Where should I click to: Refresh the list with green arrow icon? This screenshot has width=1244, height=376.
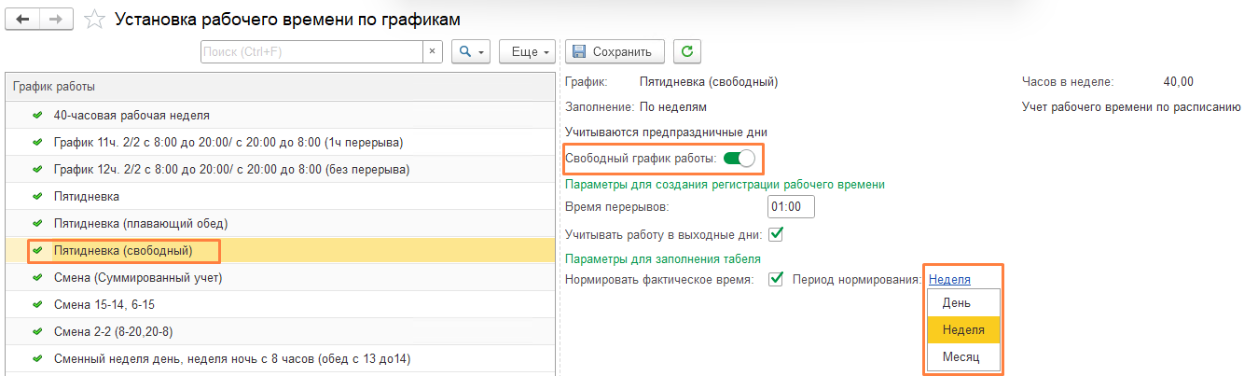point(686,51)
